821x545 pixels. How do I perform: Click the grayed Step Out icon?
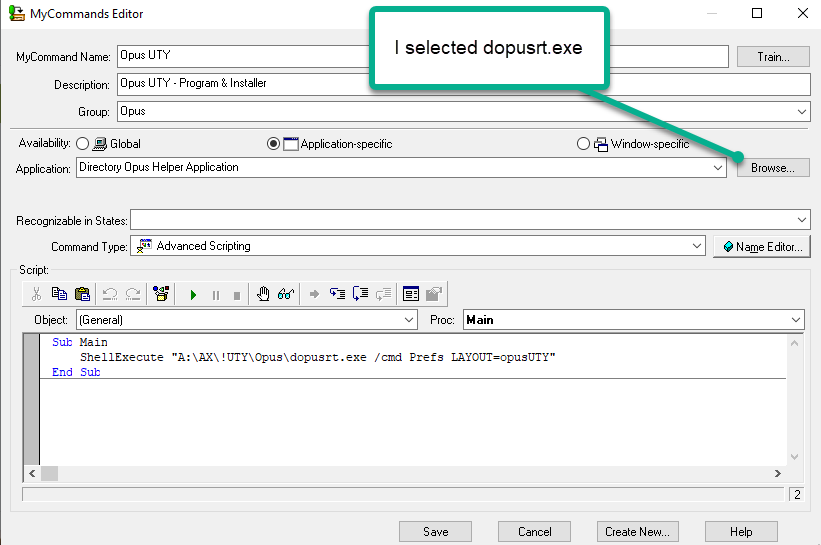384,294
